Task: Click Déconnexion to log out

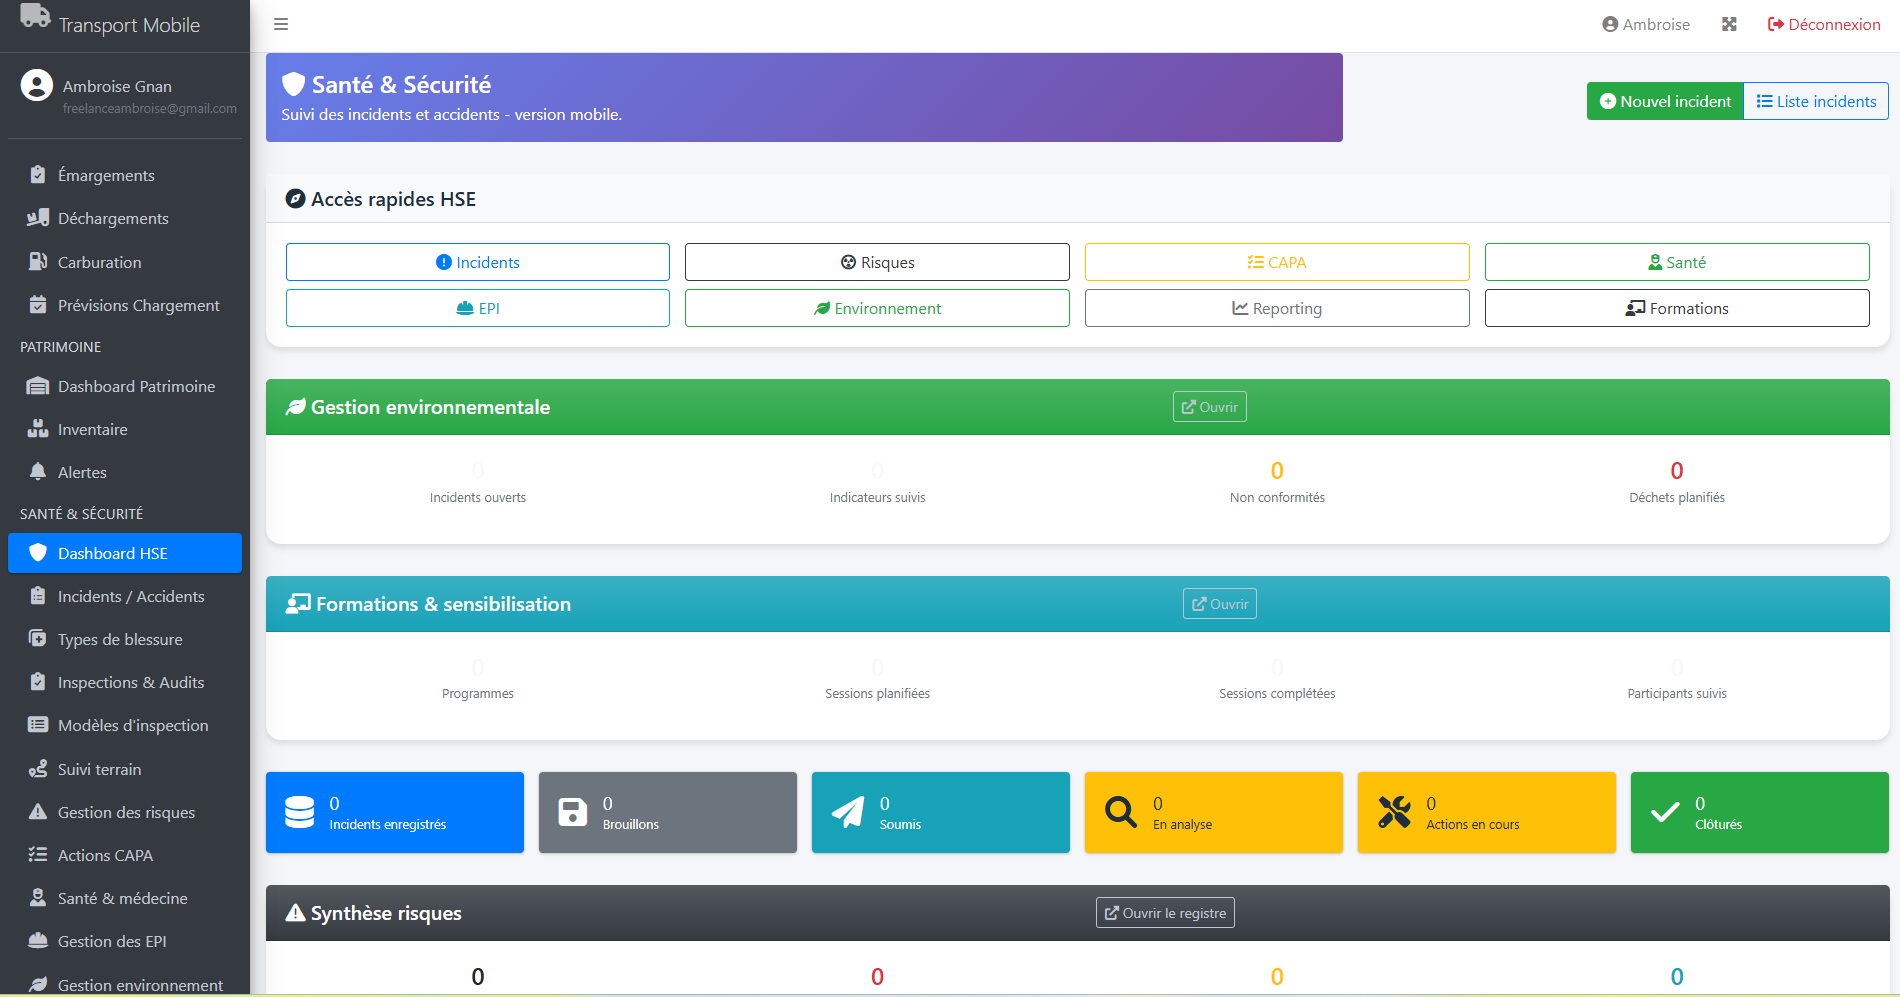Action: [x=1824, y=24]
